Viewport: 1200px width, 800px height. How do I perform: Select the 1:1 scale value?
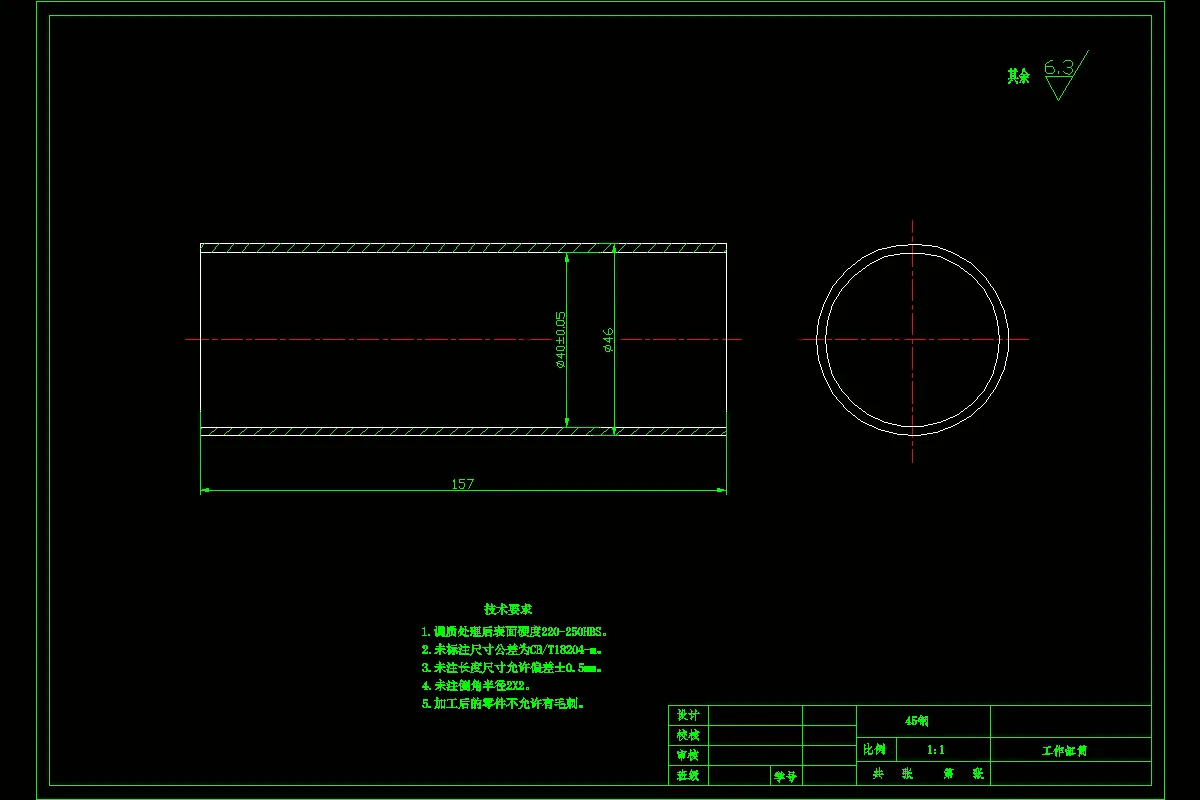click(x=937, y=749)
